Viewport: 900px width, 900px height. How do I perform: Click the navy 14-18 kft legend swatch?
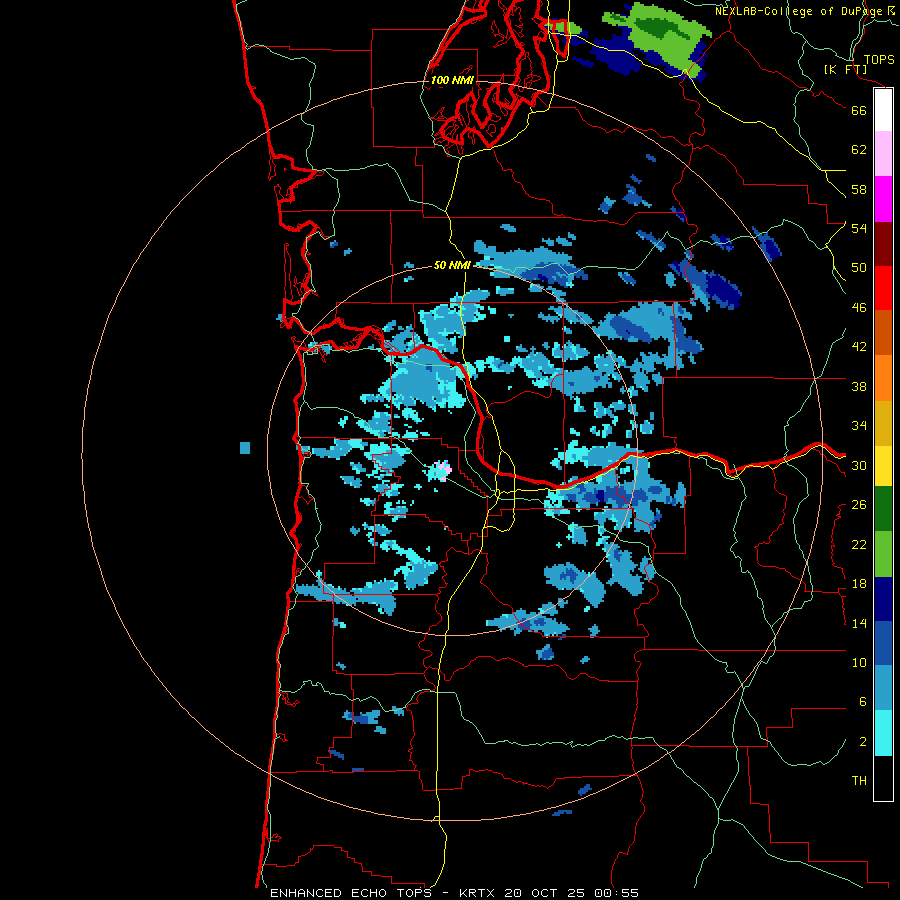(x=883, y=599)
